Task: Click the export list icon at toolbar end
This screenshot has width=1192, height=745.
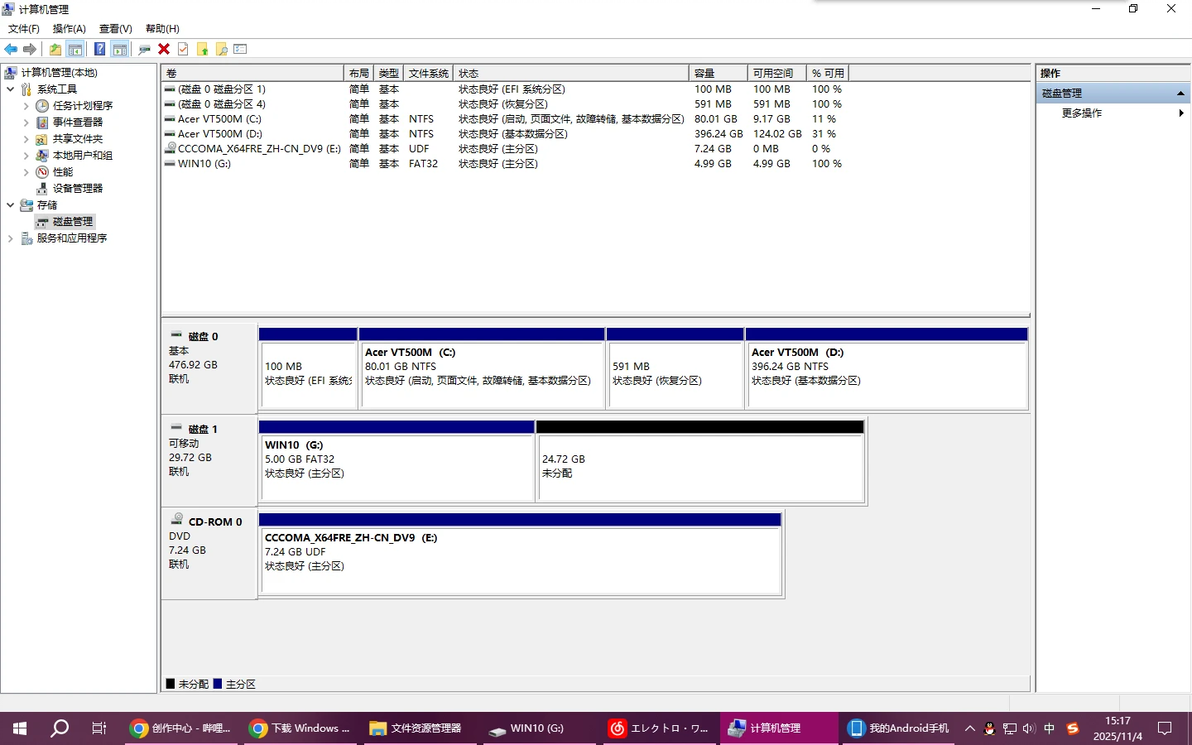Action: point(240,48)
